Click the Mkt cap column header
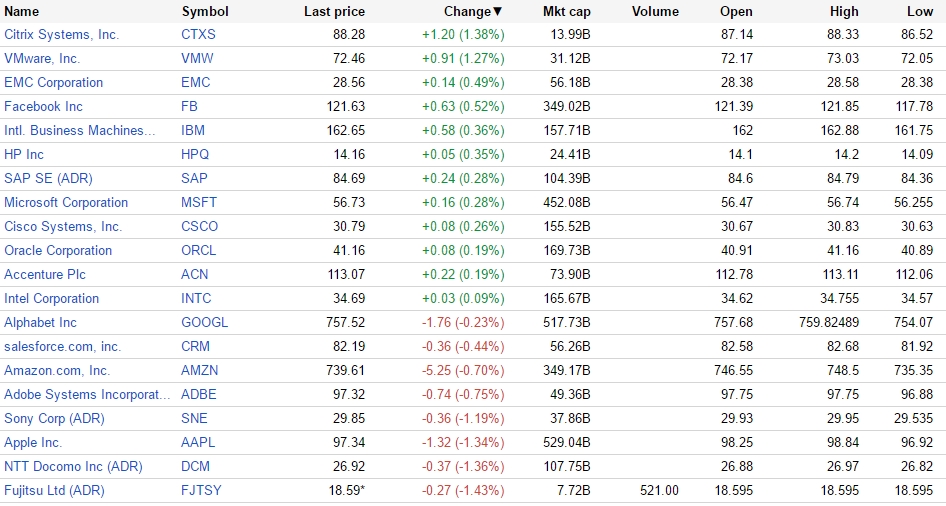946x506 pixels. click(566, 12)
